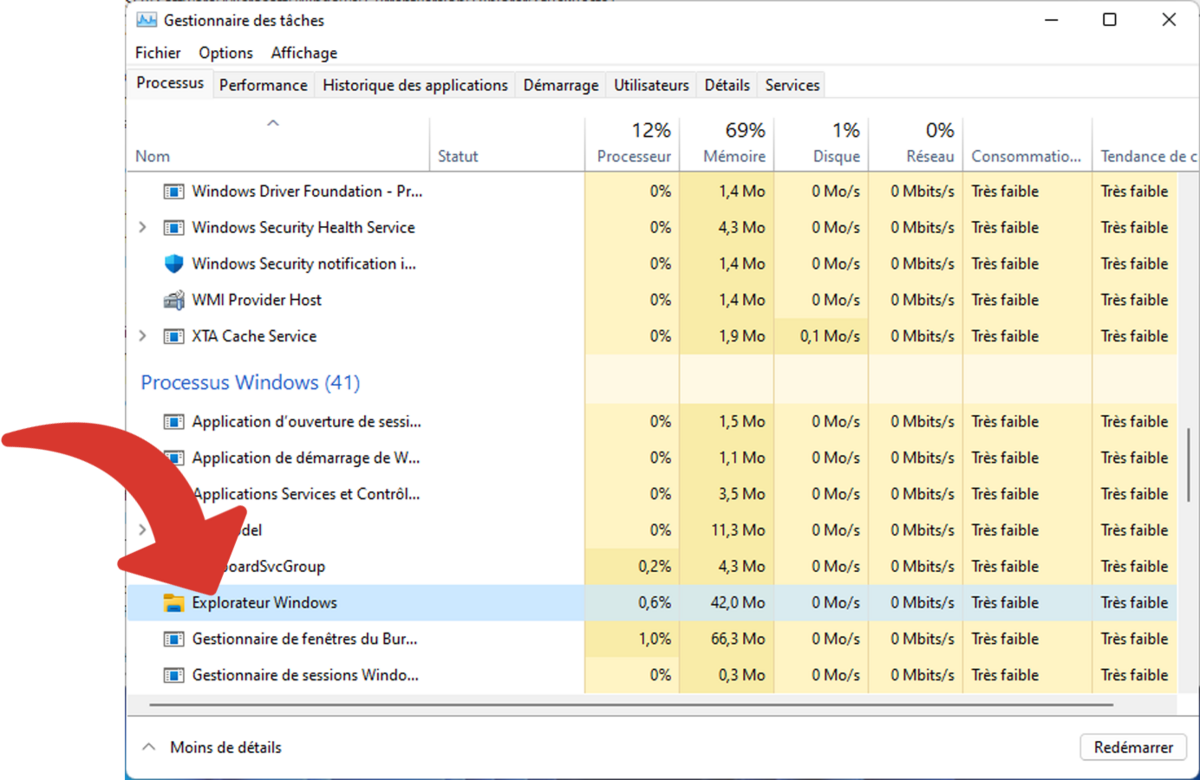Click the 1,0% processor value
Screen dimensions: 1200x780
654,638
